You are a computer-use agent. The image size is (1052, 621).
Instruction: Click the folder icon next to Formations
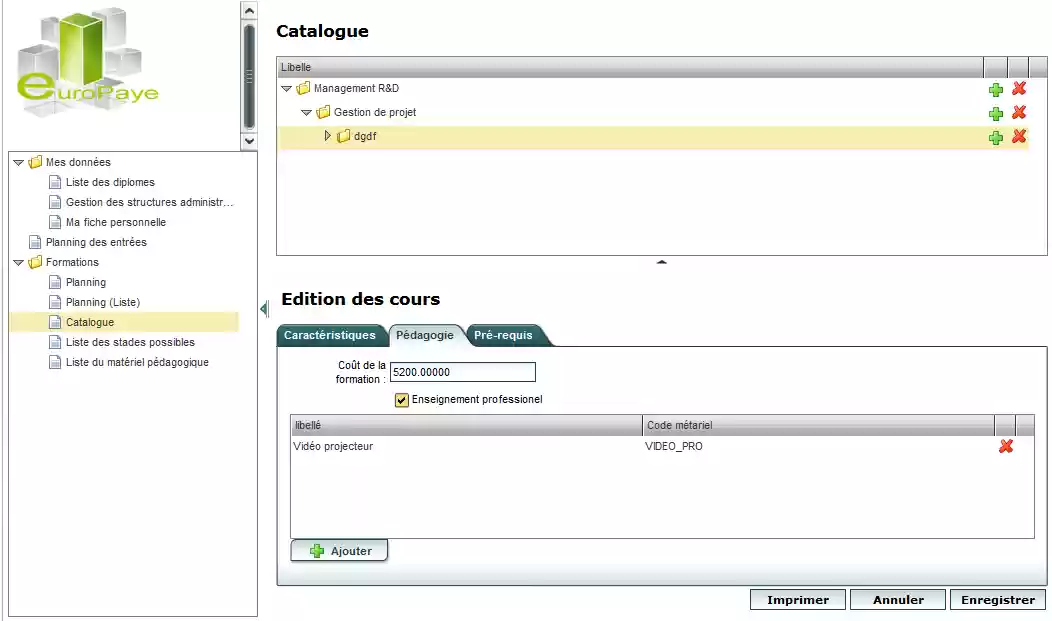point(34,262)
